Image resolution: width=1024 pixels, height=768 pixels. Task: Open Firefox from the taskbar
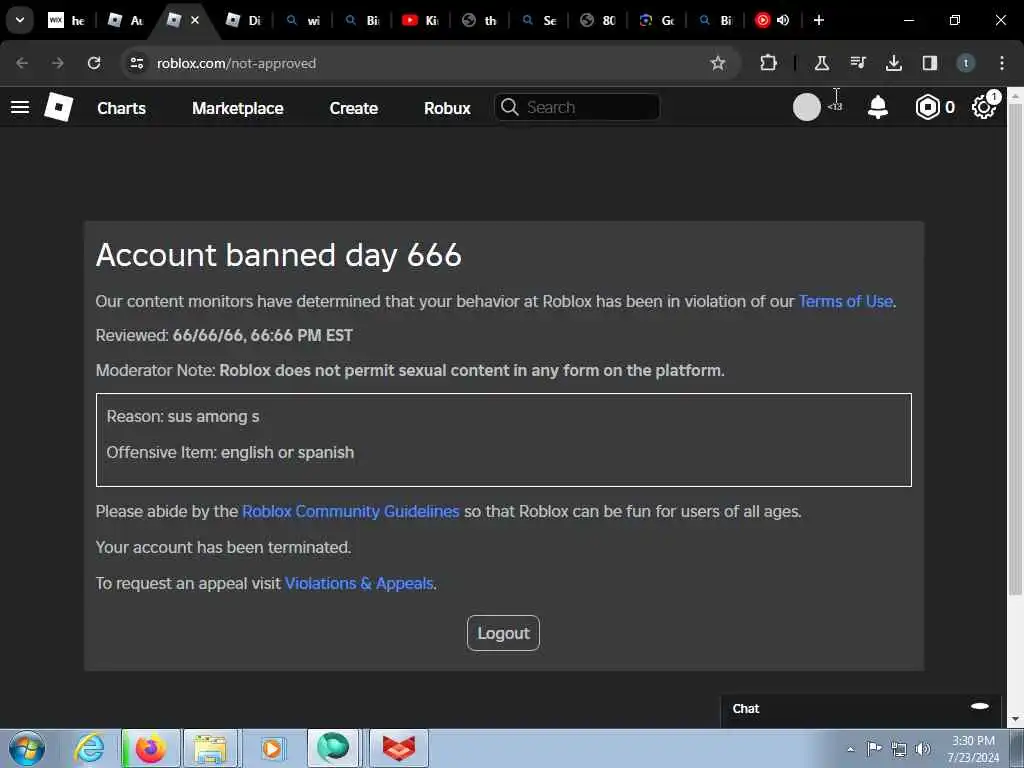[150, 748]
